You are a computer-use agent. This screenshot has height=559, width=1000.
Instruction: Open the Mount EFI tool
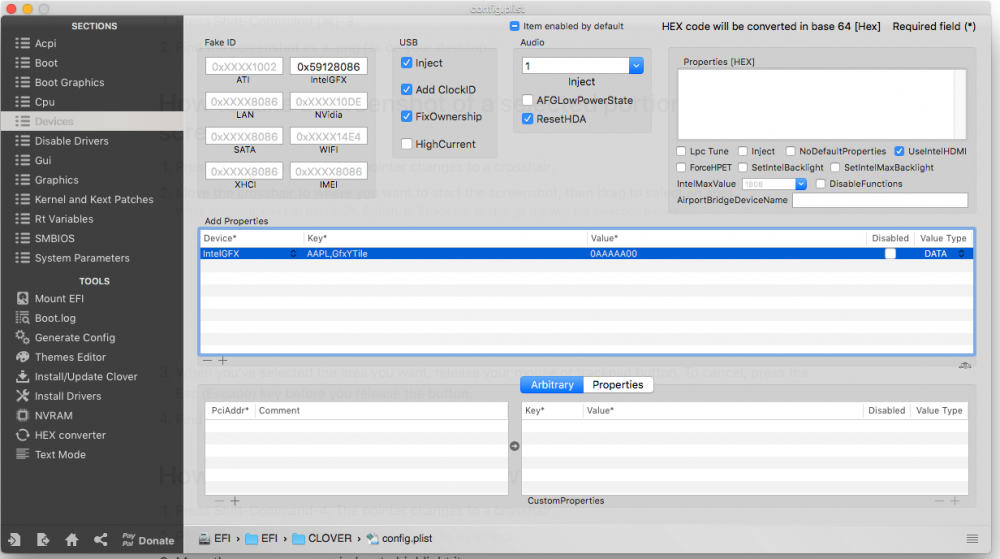tap(59, 298)
